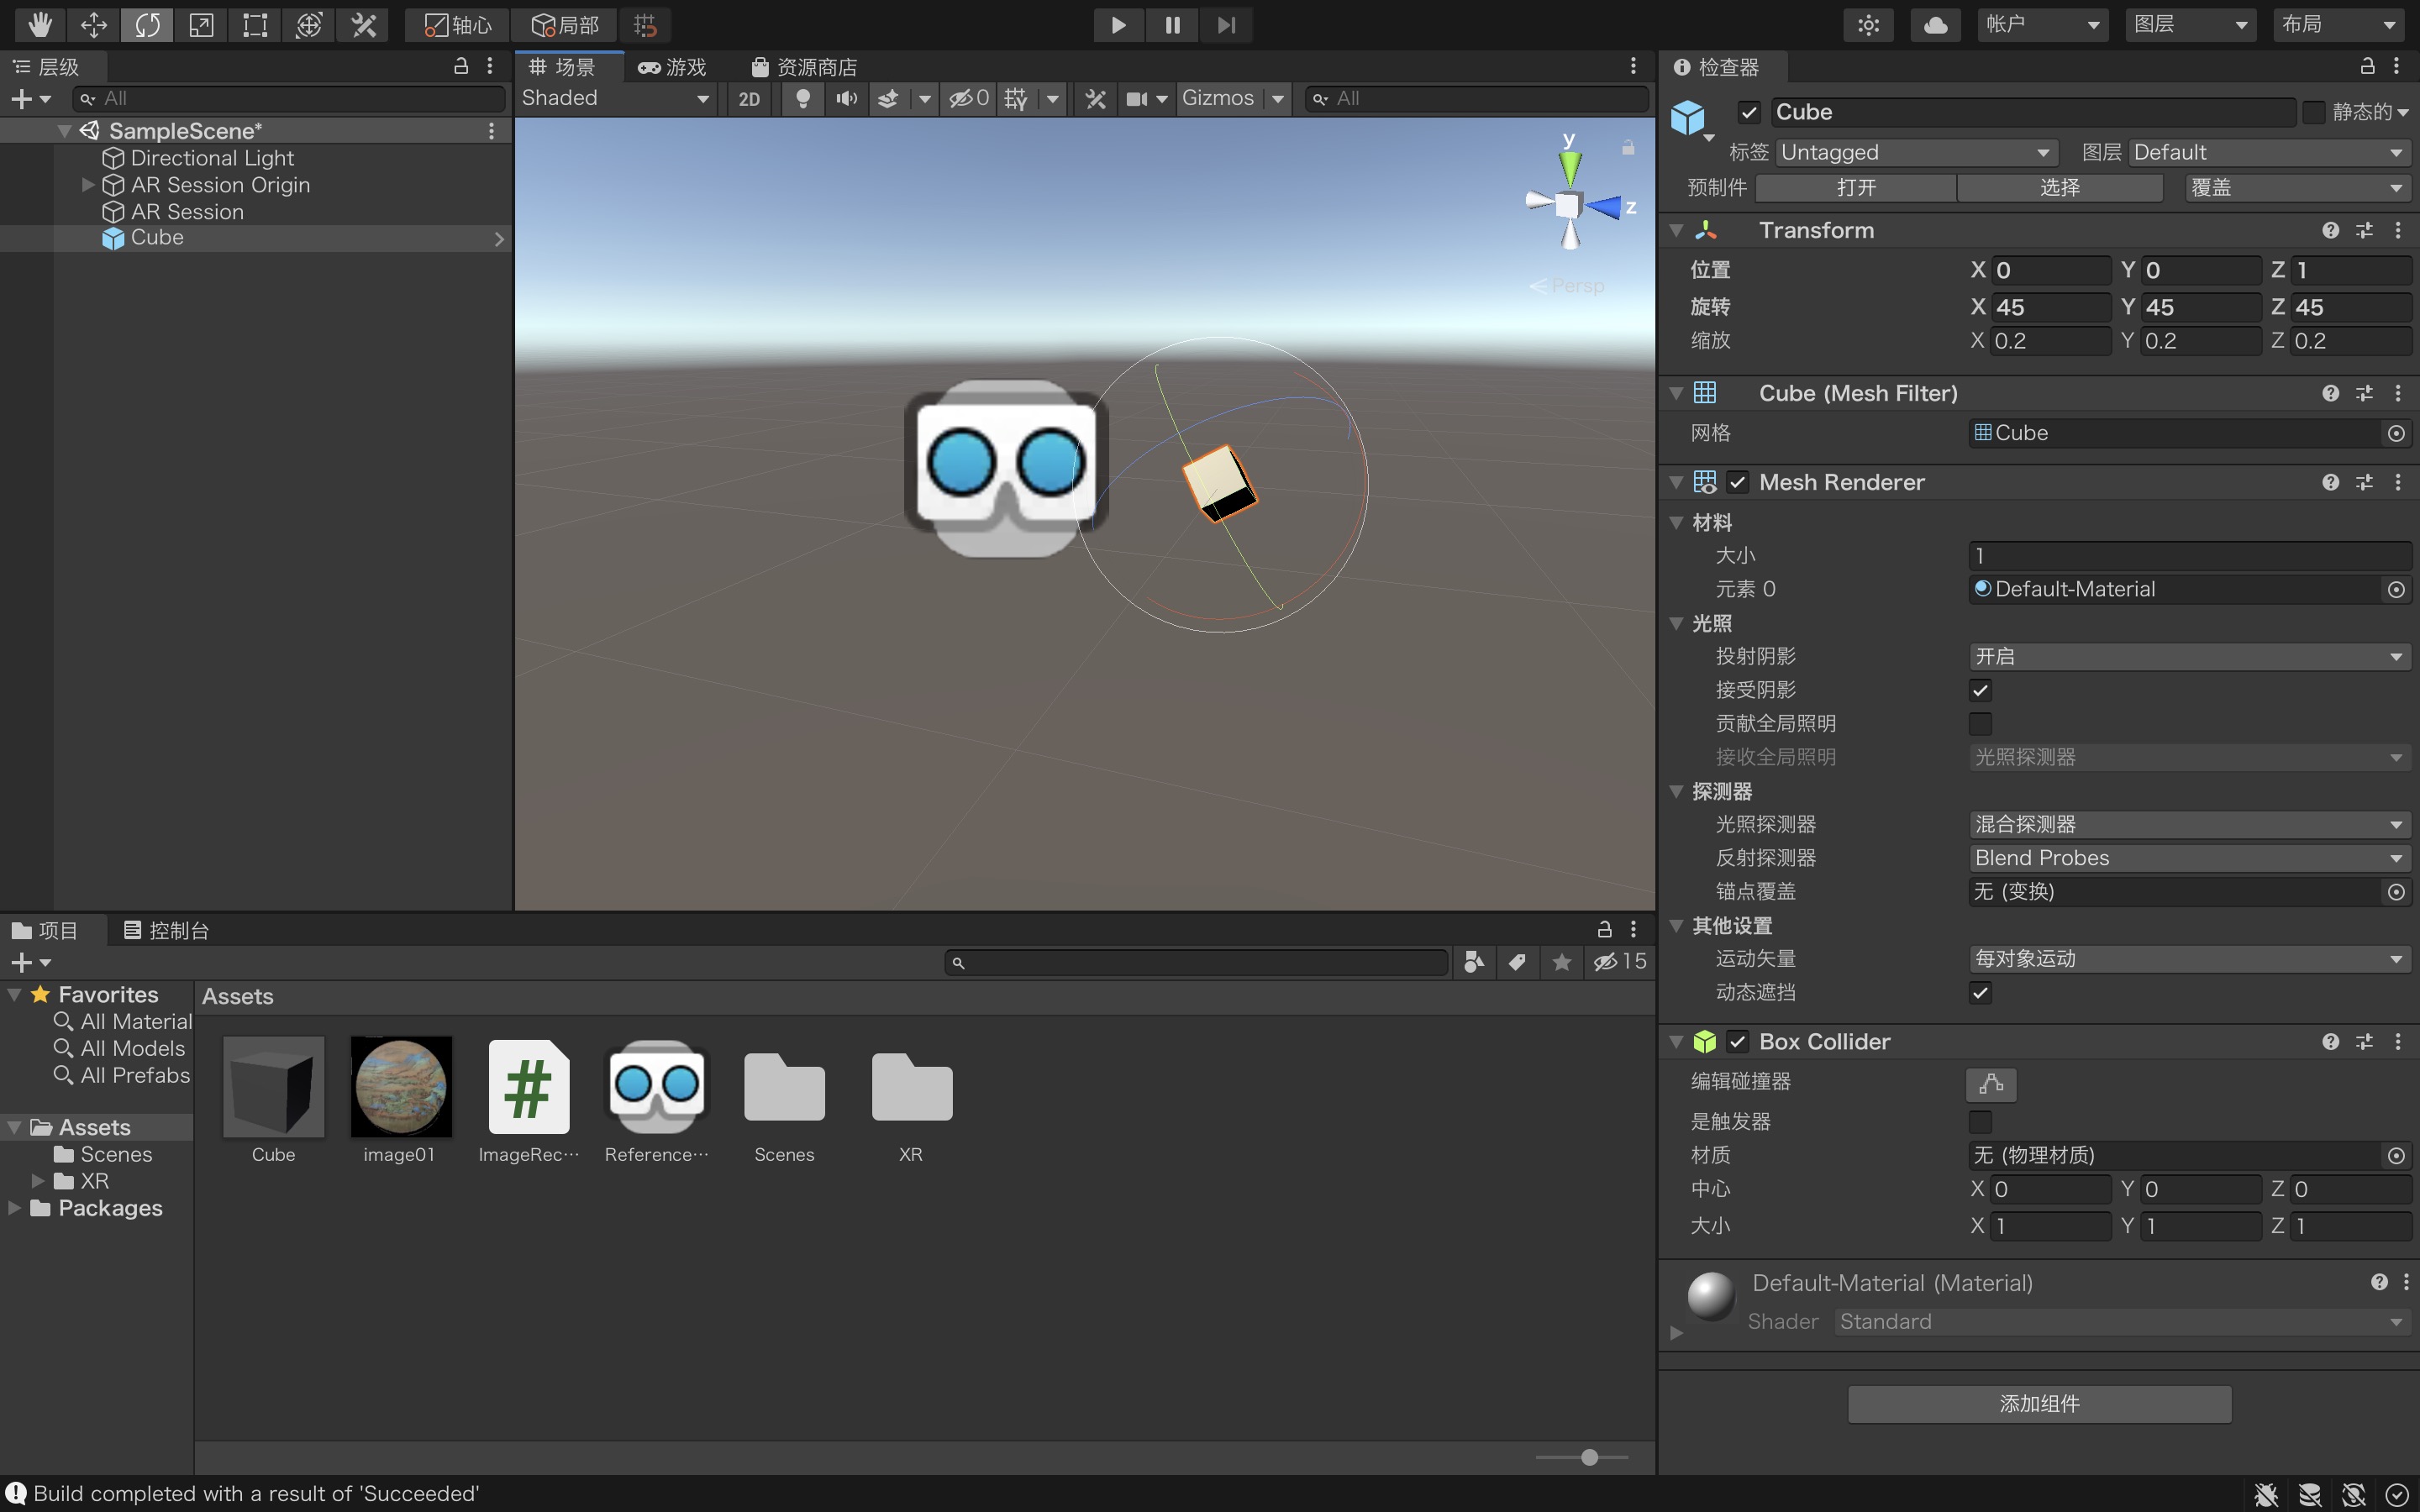Select the Rect transform tool
This screenshot has height=1512, width=2420.
[x=255, y=25]
